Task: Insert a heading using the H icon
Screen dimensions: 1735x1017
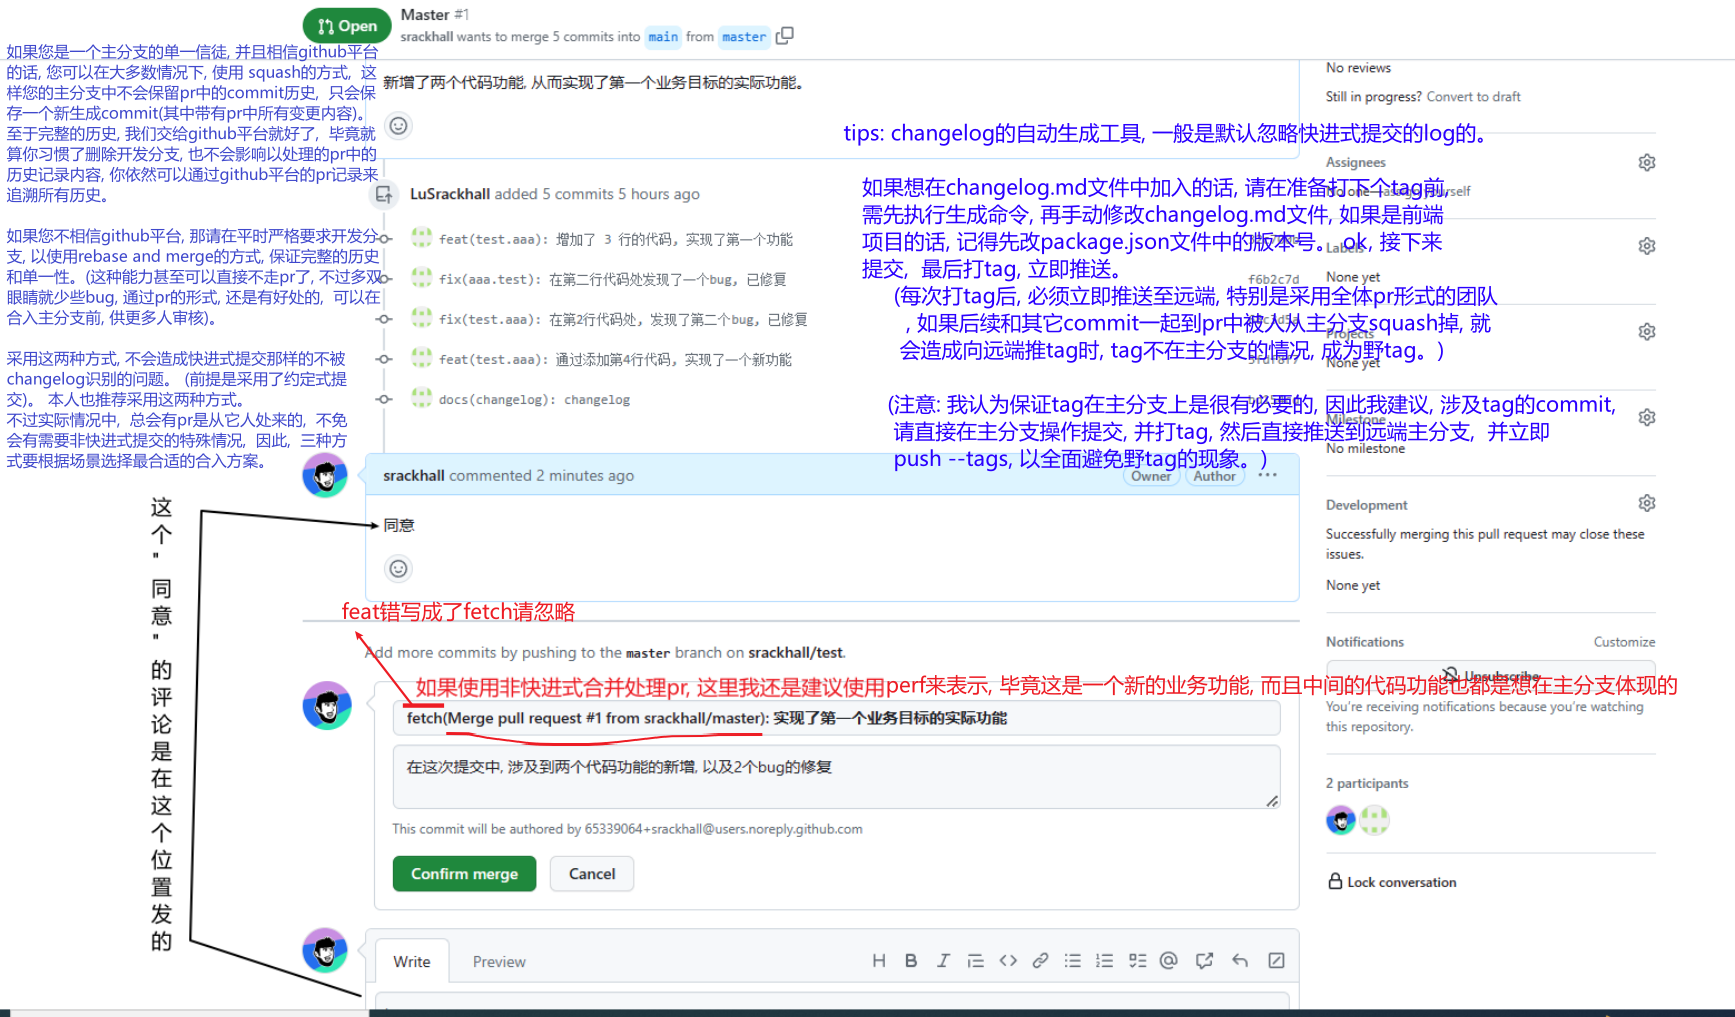Action: 878,961
